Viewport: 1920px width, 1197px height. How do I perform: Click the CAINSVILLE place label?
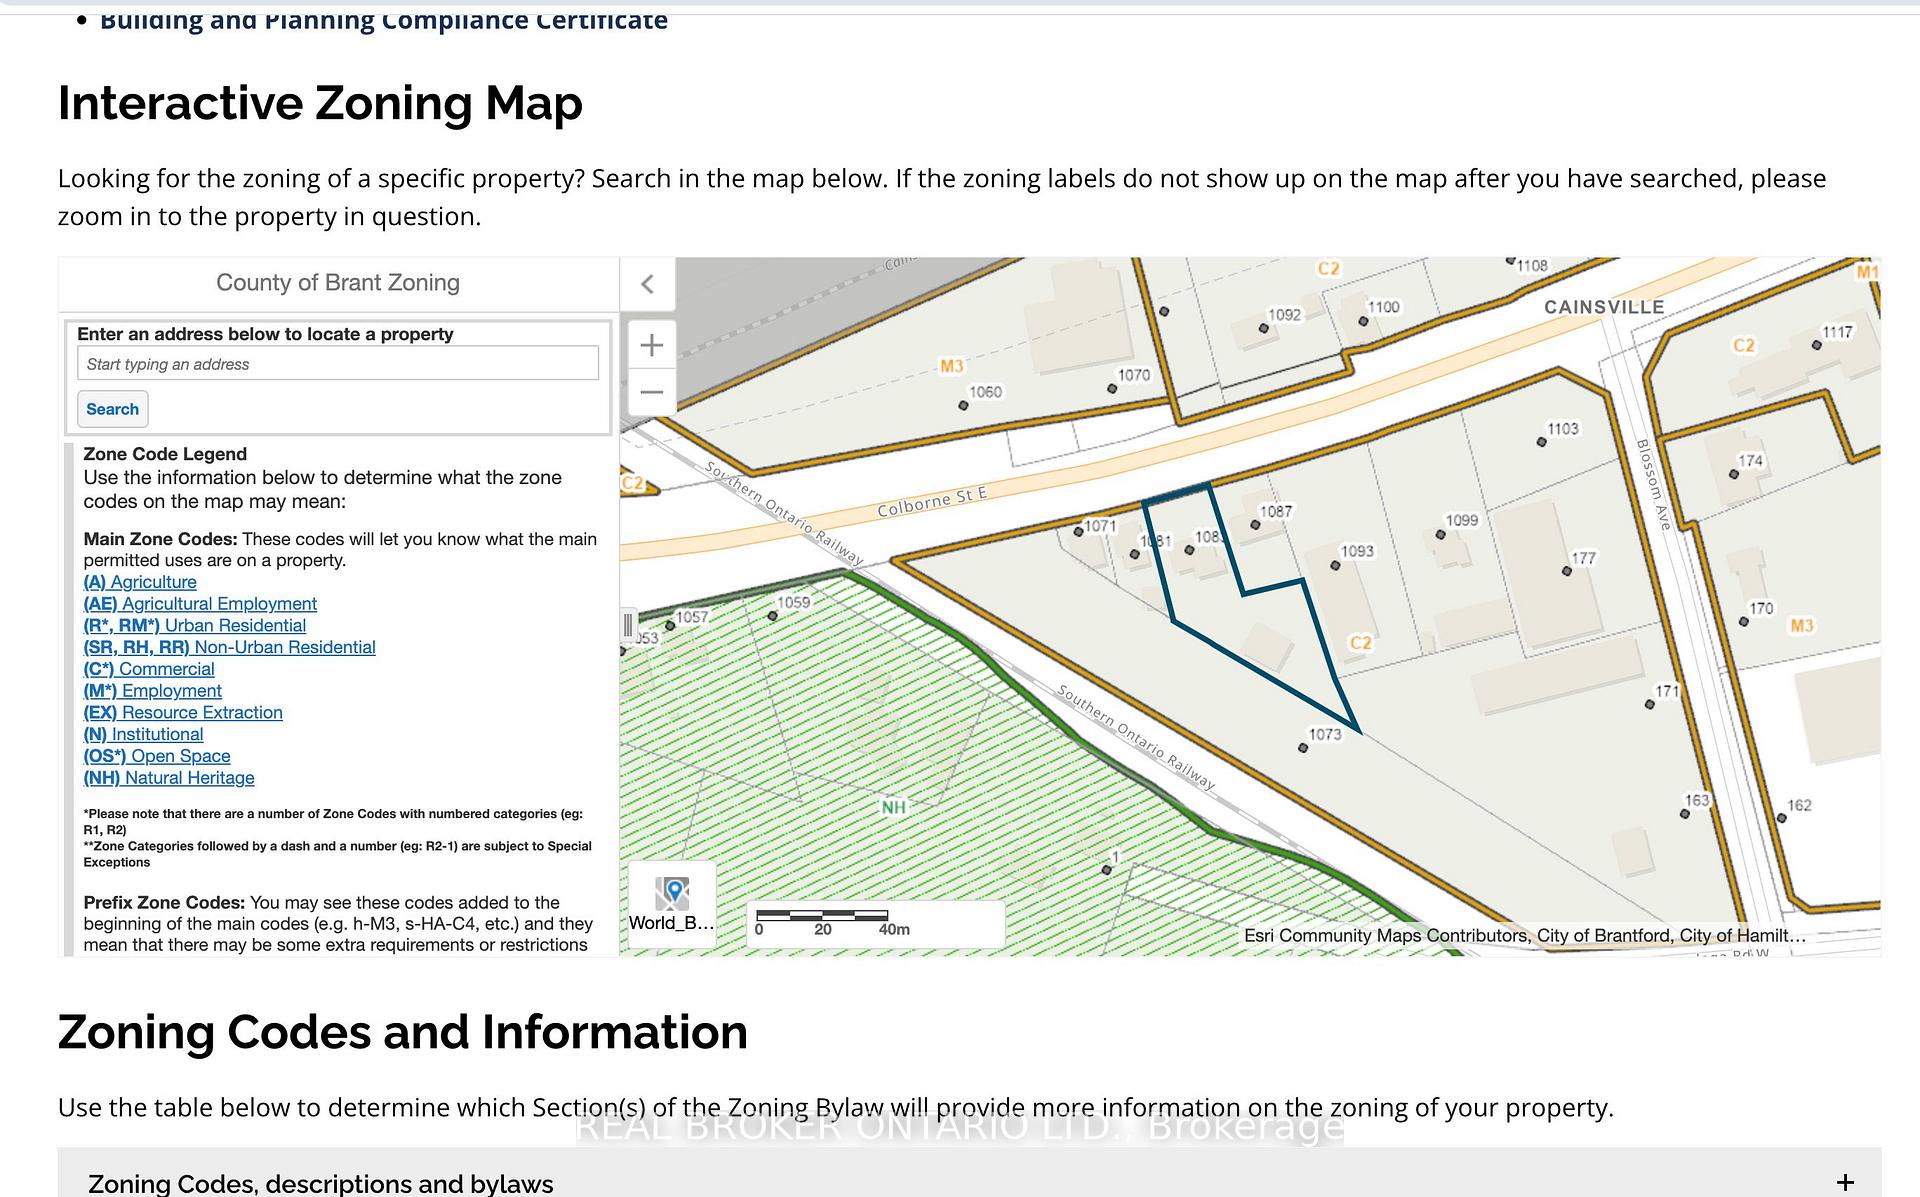point(1604,307)
